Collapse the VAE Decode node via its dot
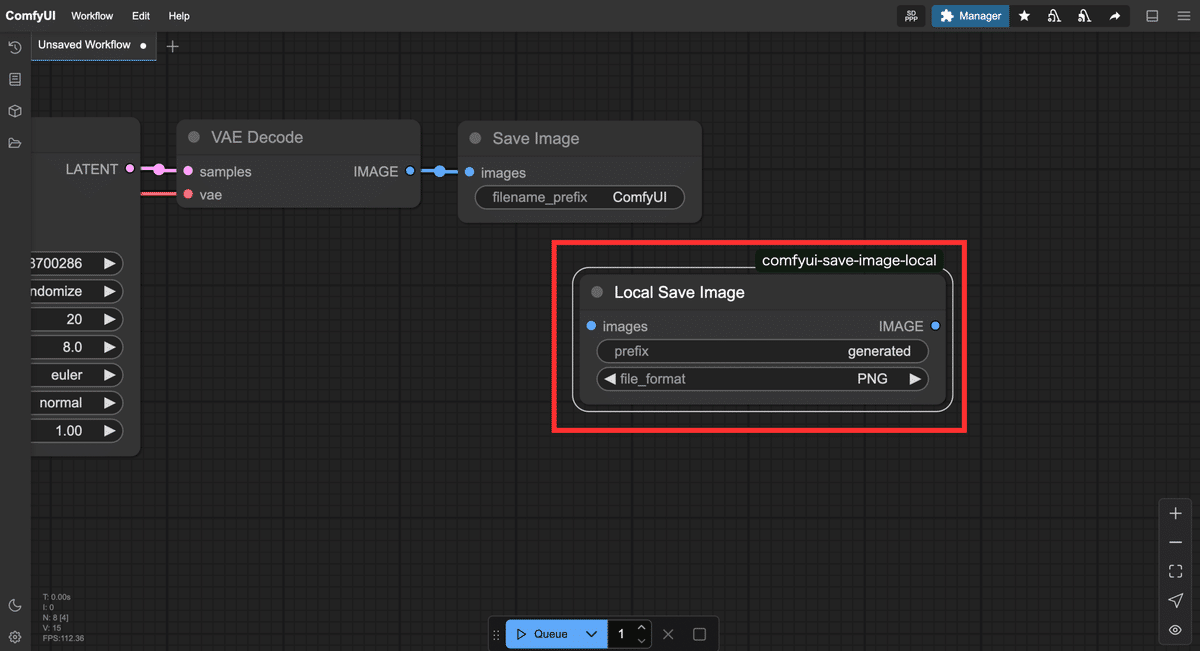Viewport: 1200px width, 651px height. (195, 138)
